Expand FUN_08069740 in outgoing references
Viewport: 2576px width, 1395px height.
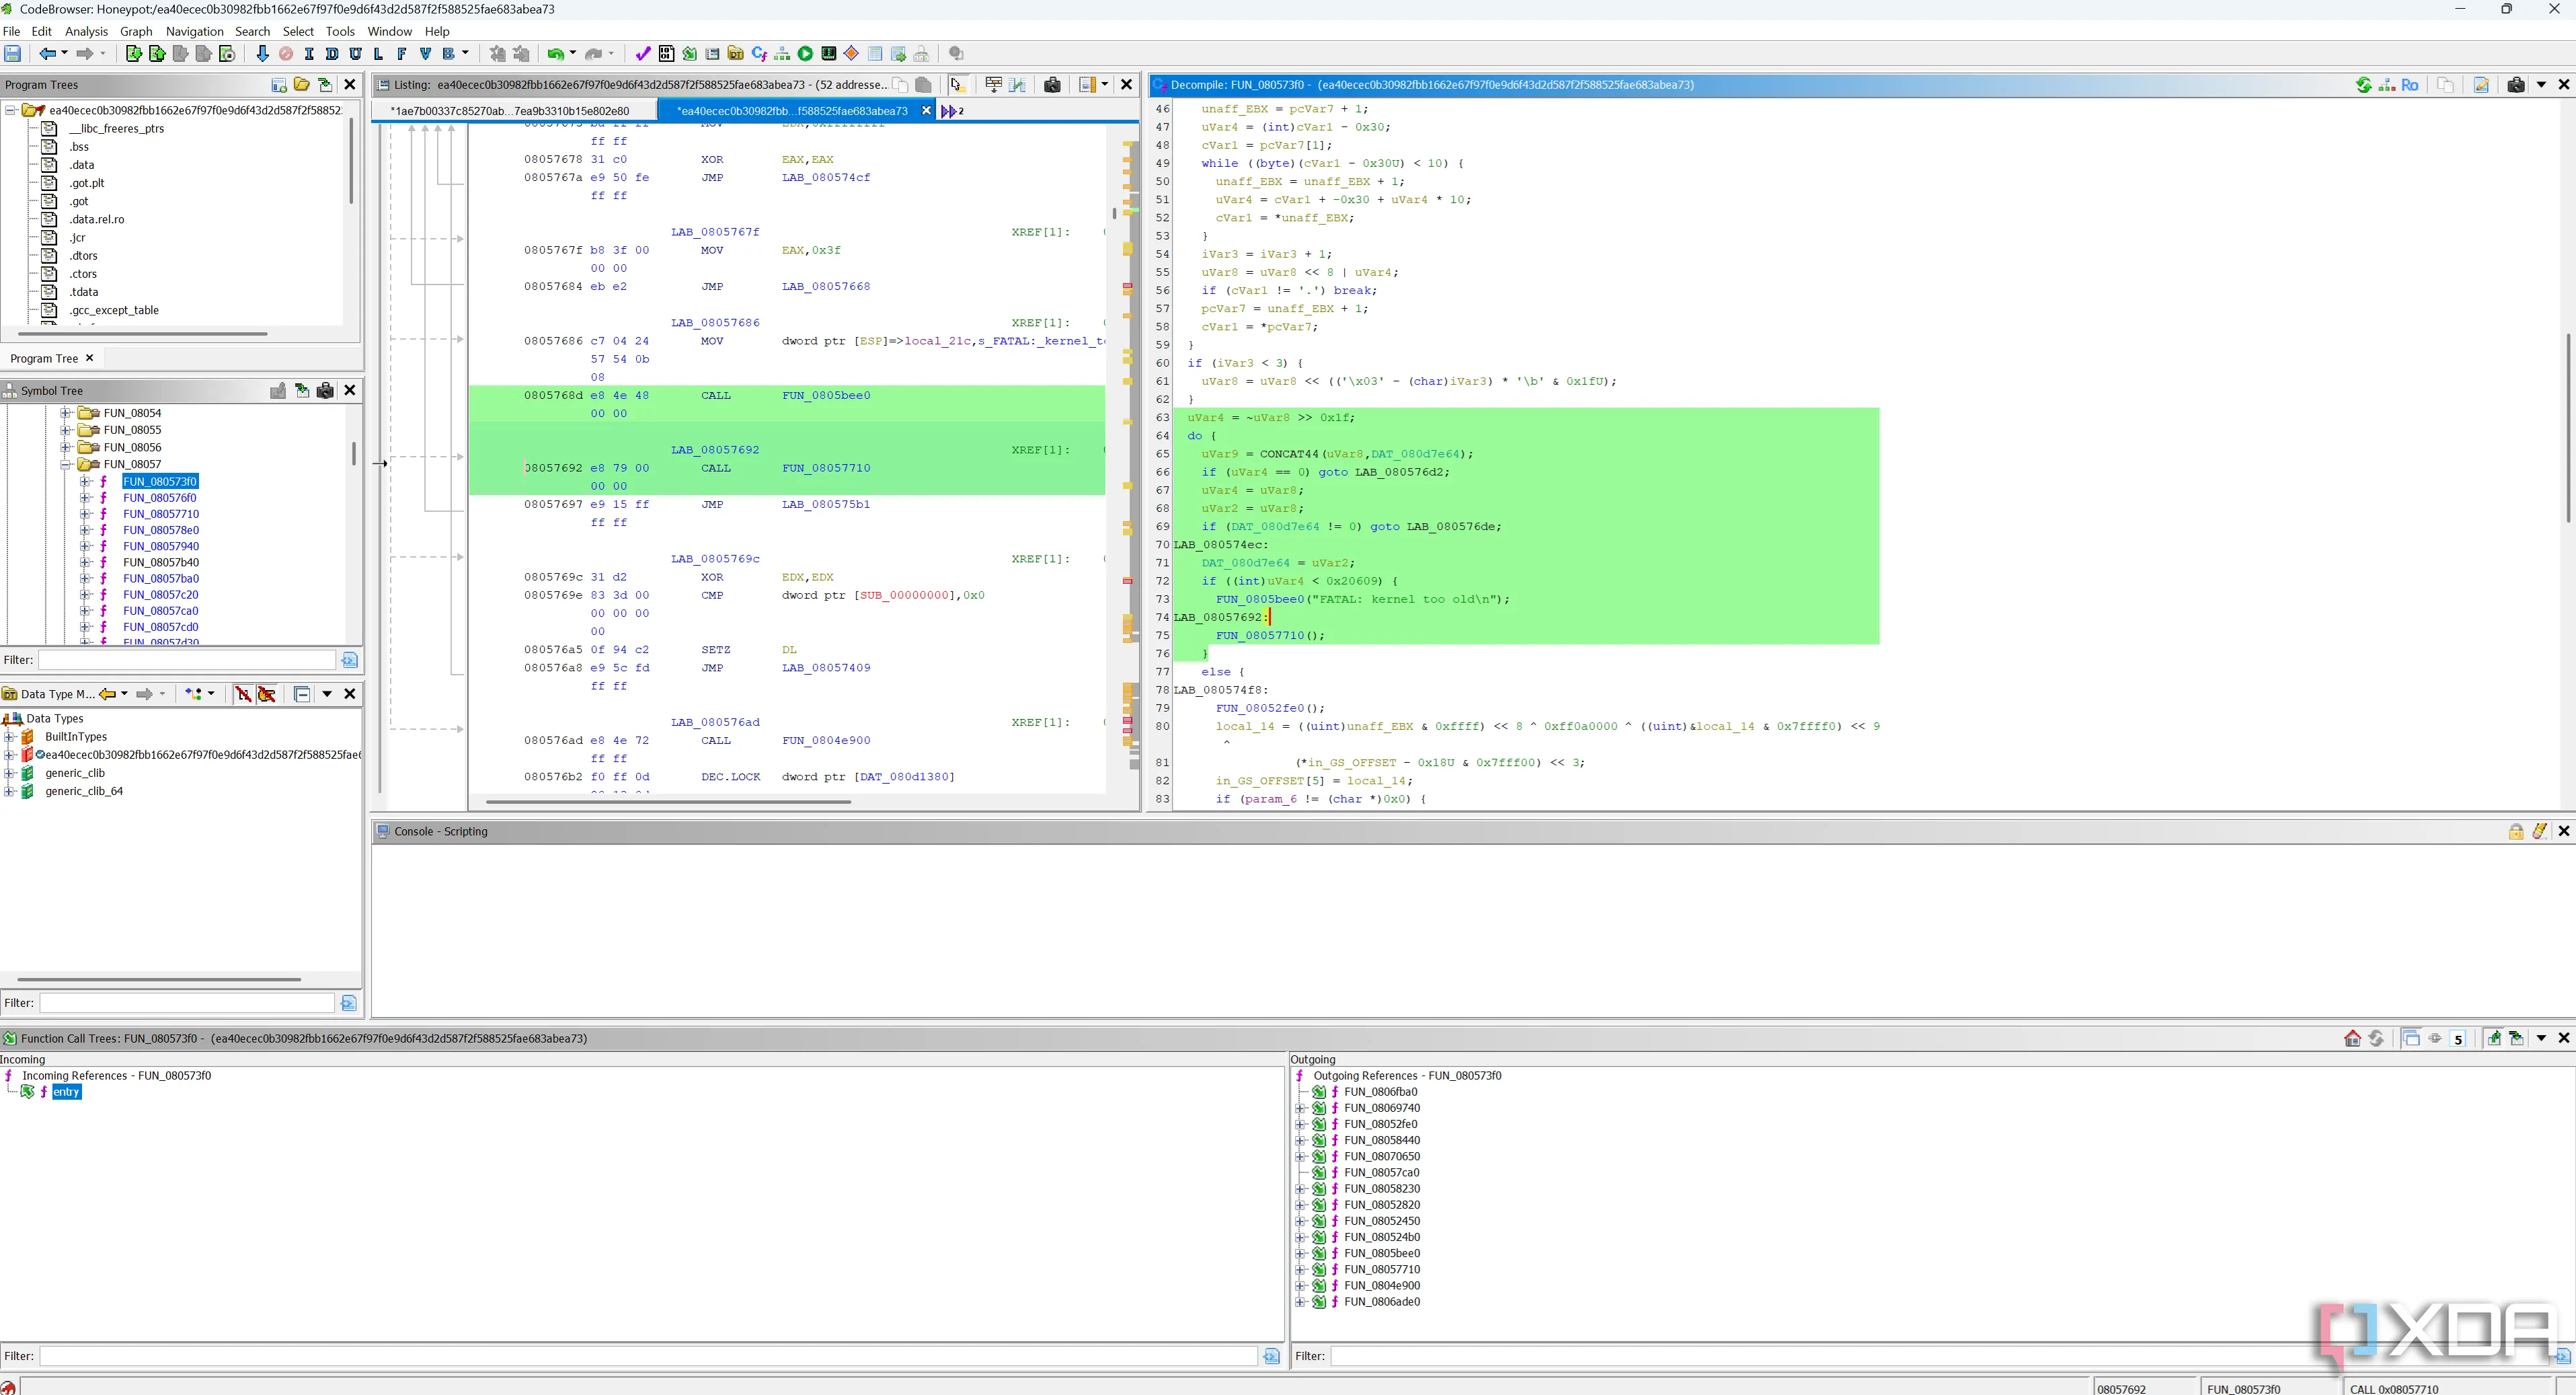tap(1300, 1108)
